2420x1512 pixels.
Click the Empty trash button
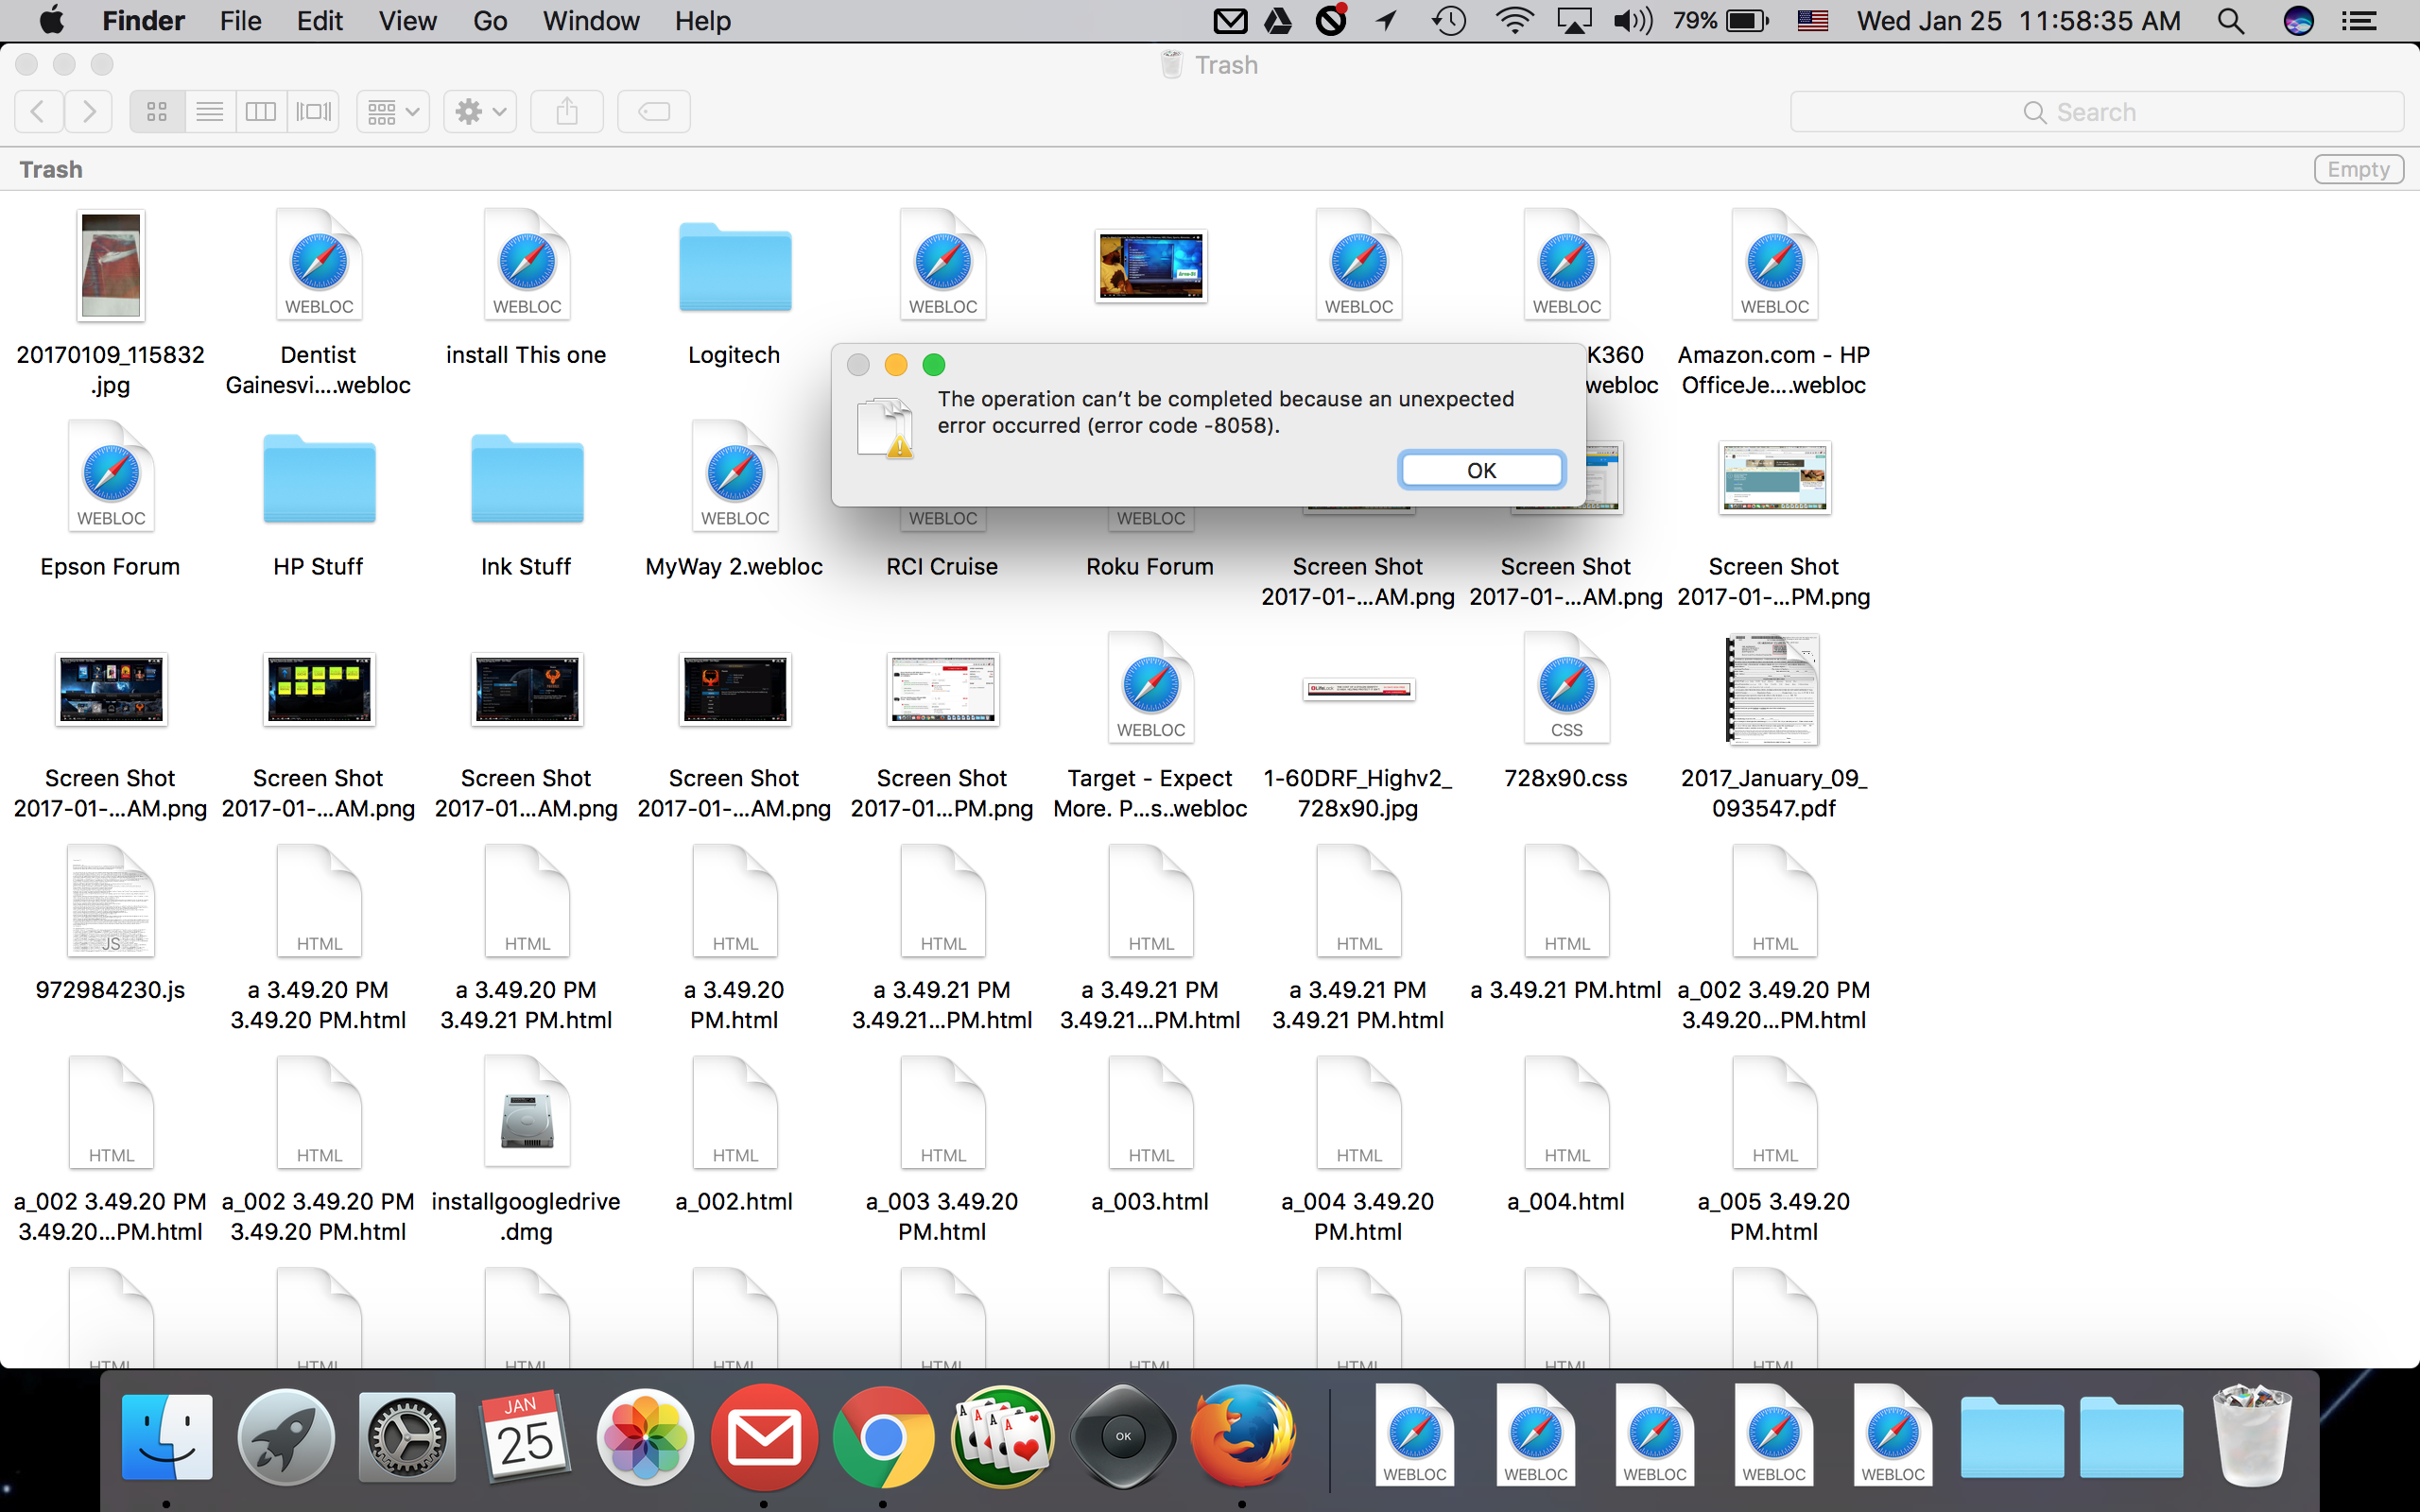coord(2357,169)
